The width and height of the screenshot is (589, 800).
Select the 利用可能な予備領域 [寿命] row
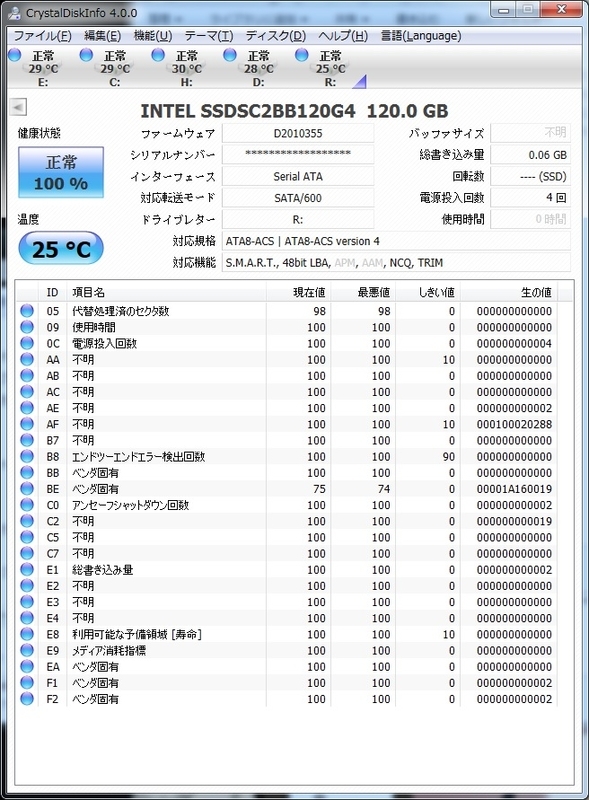[287, 634]
